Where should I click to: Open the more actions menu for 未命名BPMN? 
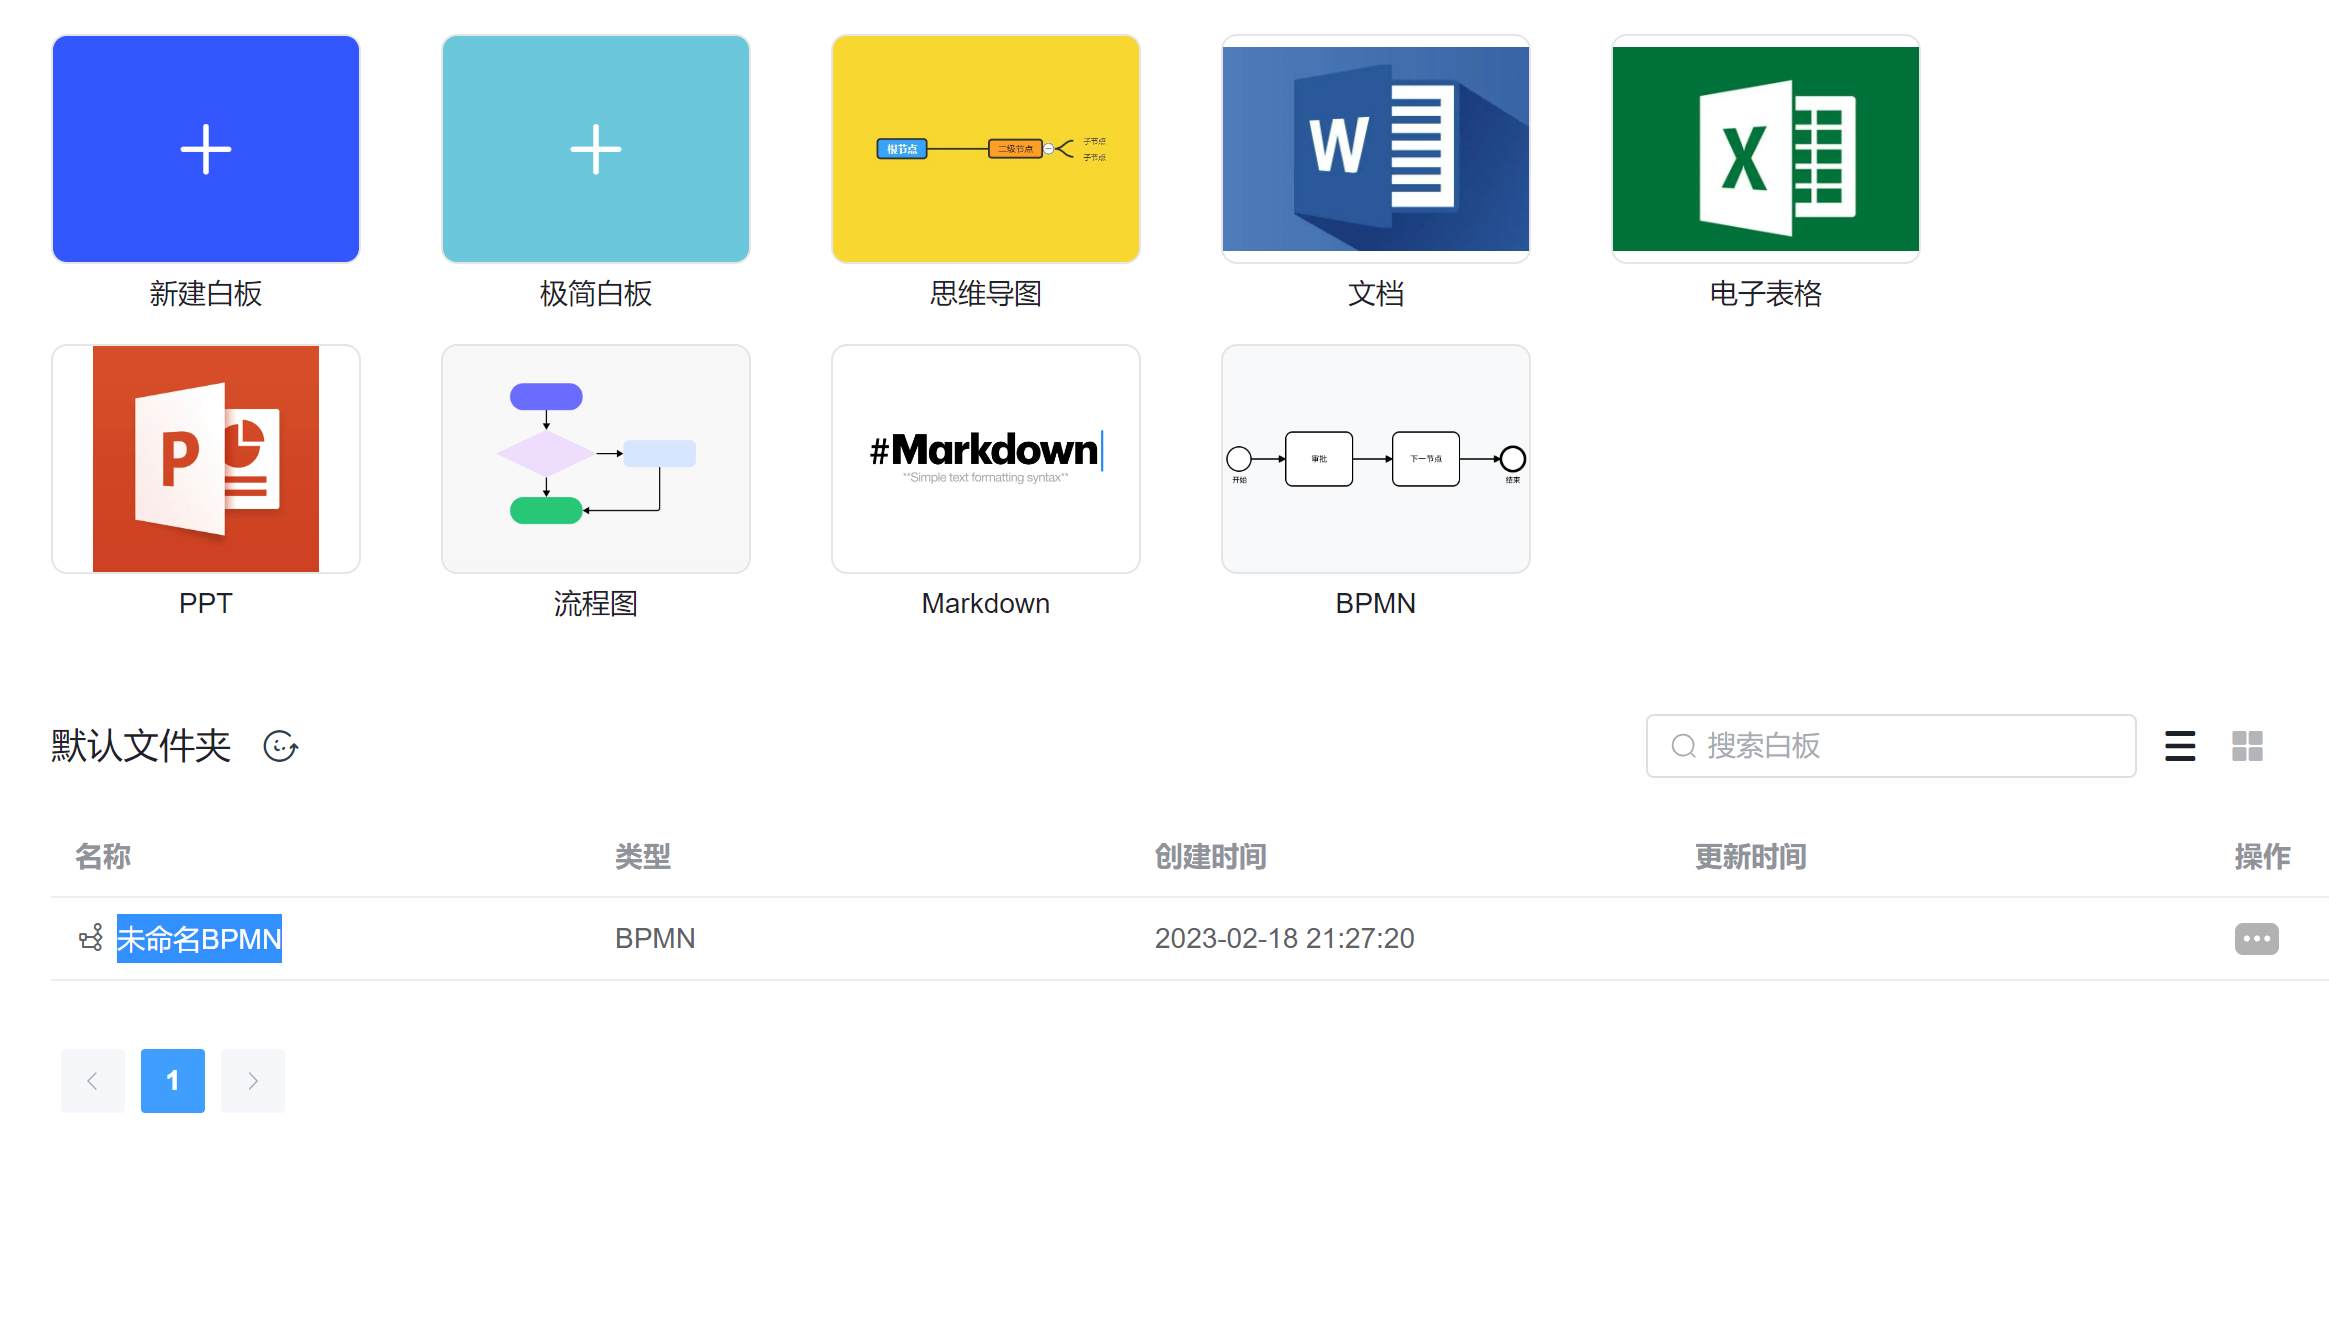(2257, 939)
